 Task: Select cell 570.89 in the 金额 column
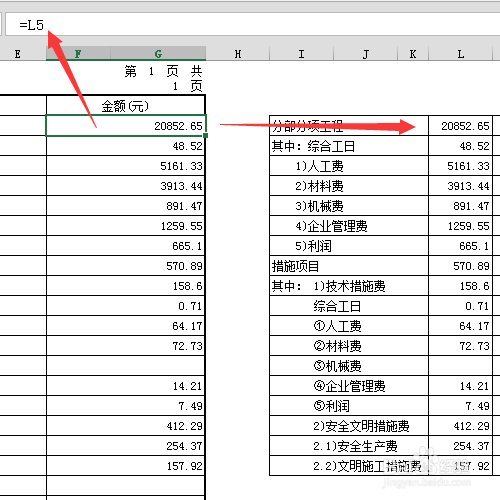tap(125, 266)
